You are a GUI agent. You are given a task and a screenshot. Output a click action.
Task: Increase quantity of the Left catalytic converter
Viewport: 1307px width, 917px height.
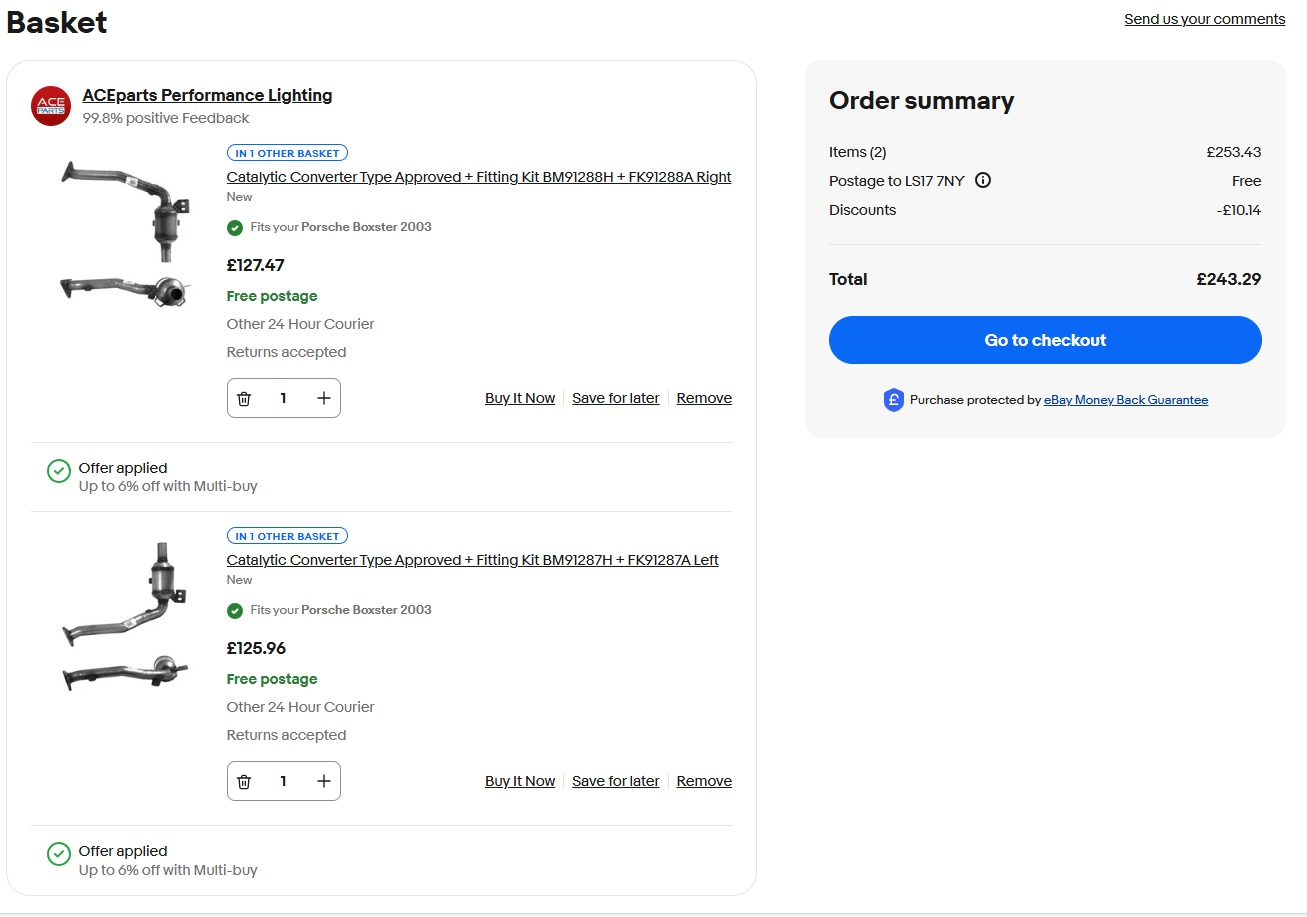pyautogui.click(x=323, y=781)
